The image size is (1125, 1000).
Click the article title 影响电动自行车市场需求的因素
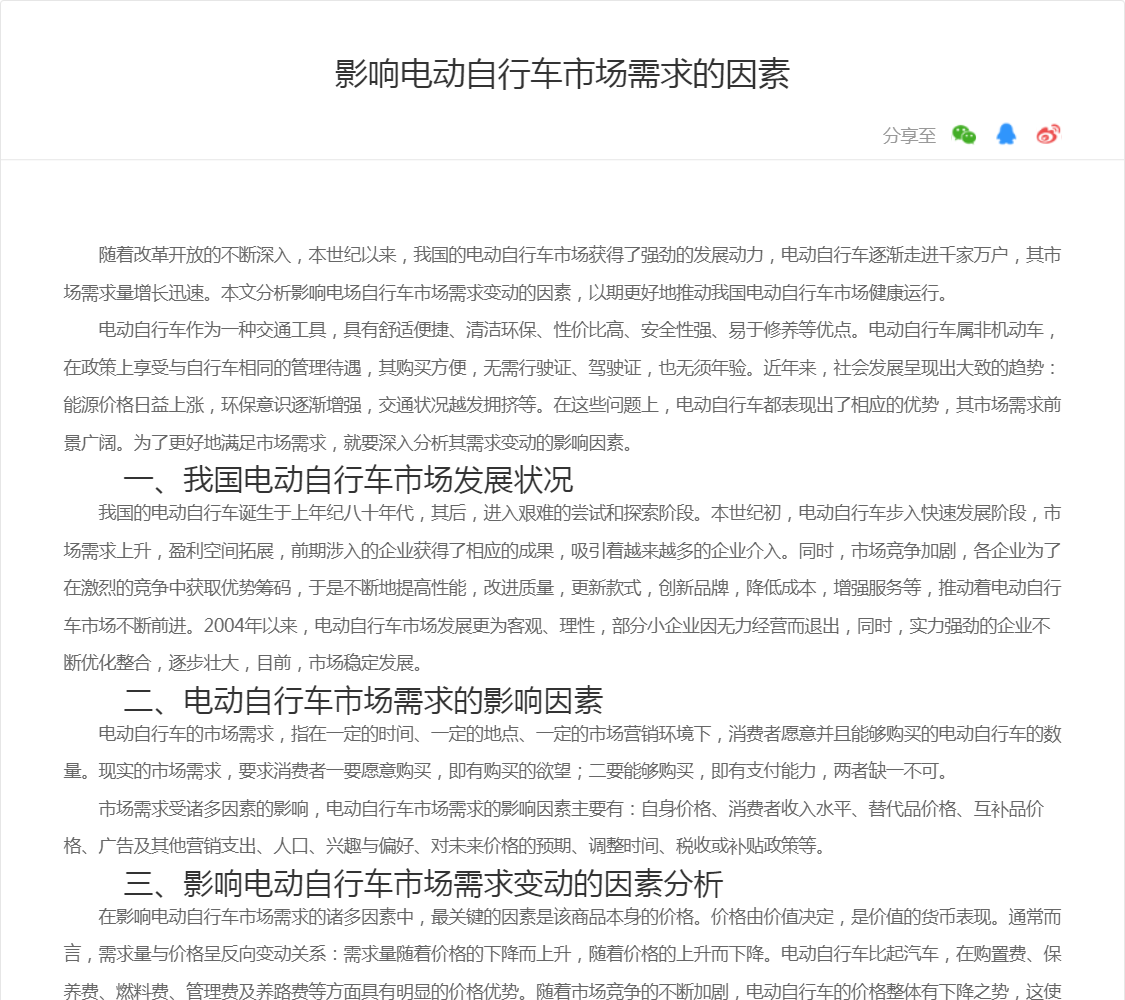tap(562, 74)
